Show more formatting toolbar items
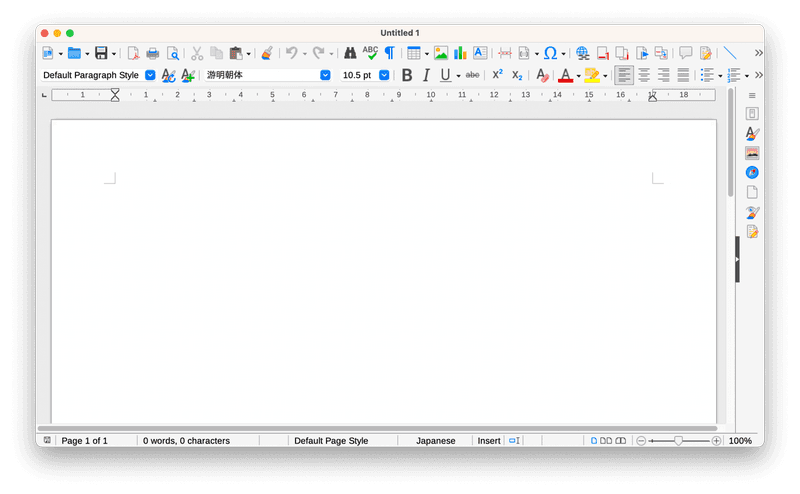Viewport: 800px width, 494px height. coord(759,76)
